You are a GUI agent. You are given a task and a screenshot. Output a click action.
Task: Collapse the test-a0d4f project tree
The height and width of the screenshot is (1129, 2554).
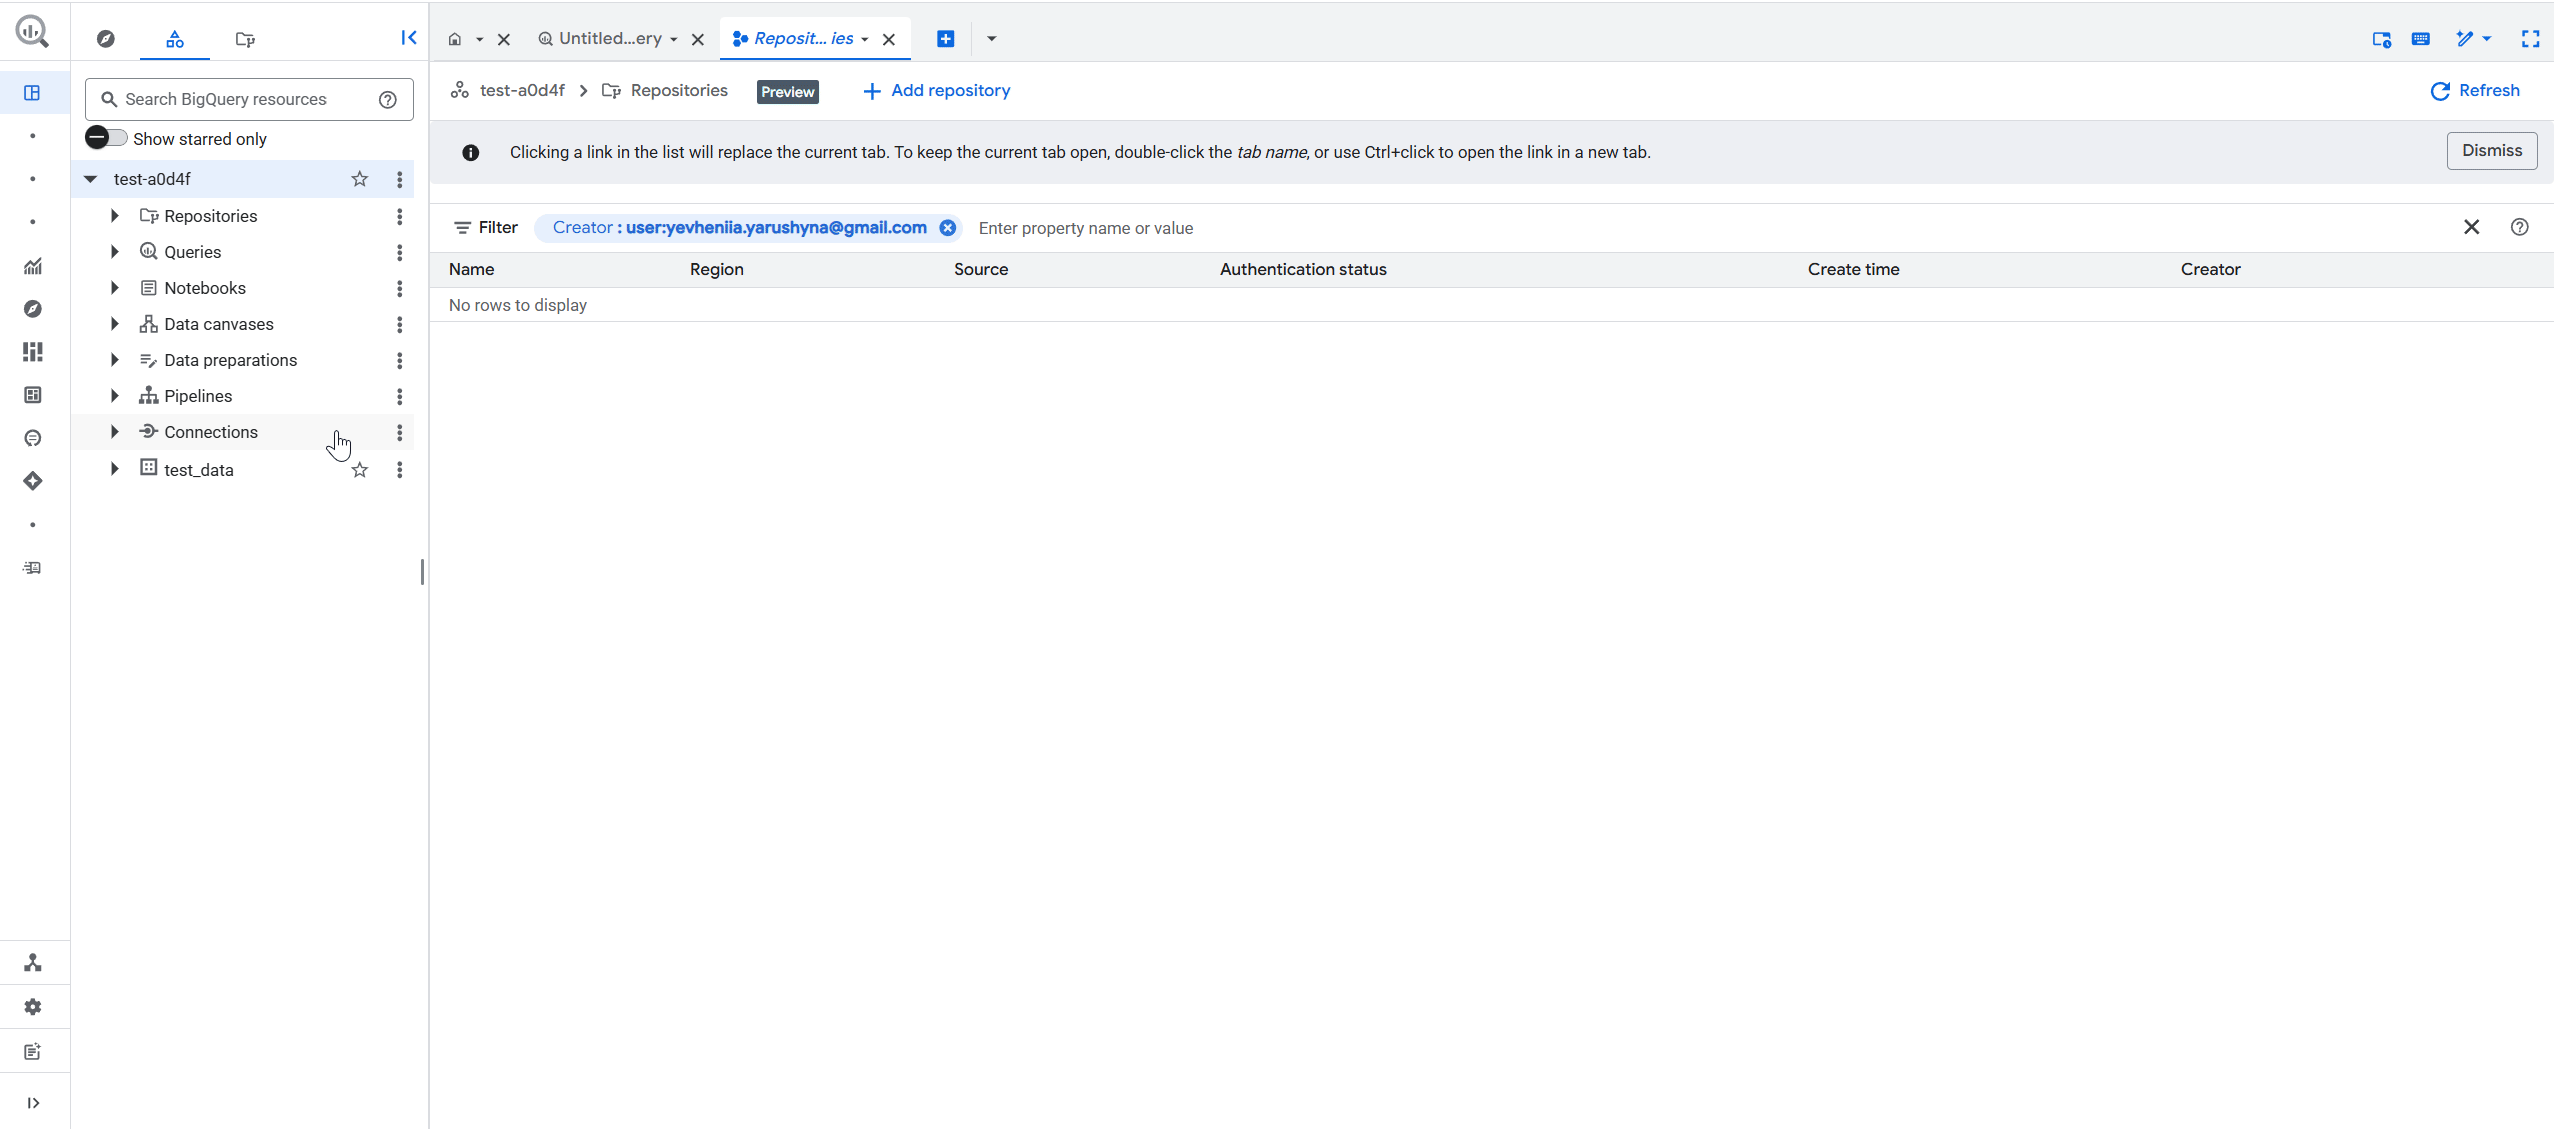point(91,179)
